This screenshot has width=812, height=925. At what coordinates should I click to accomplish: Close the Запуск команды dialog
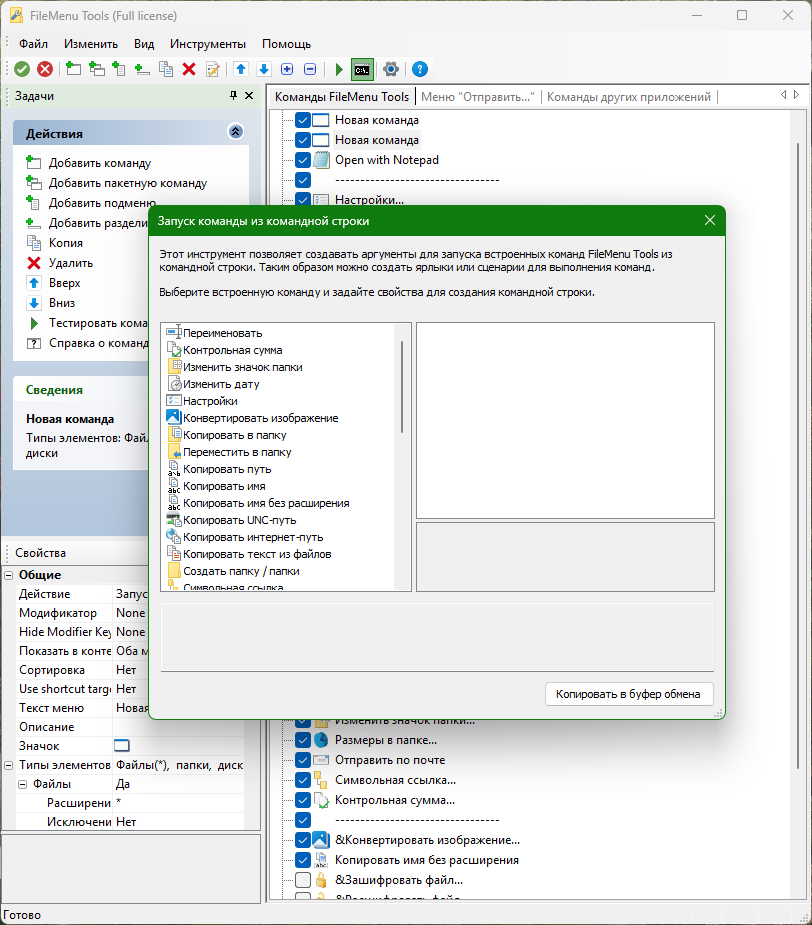tap(710, 220)
